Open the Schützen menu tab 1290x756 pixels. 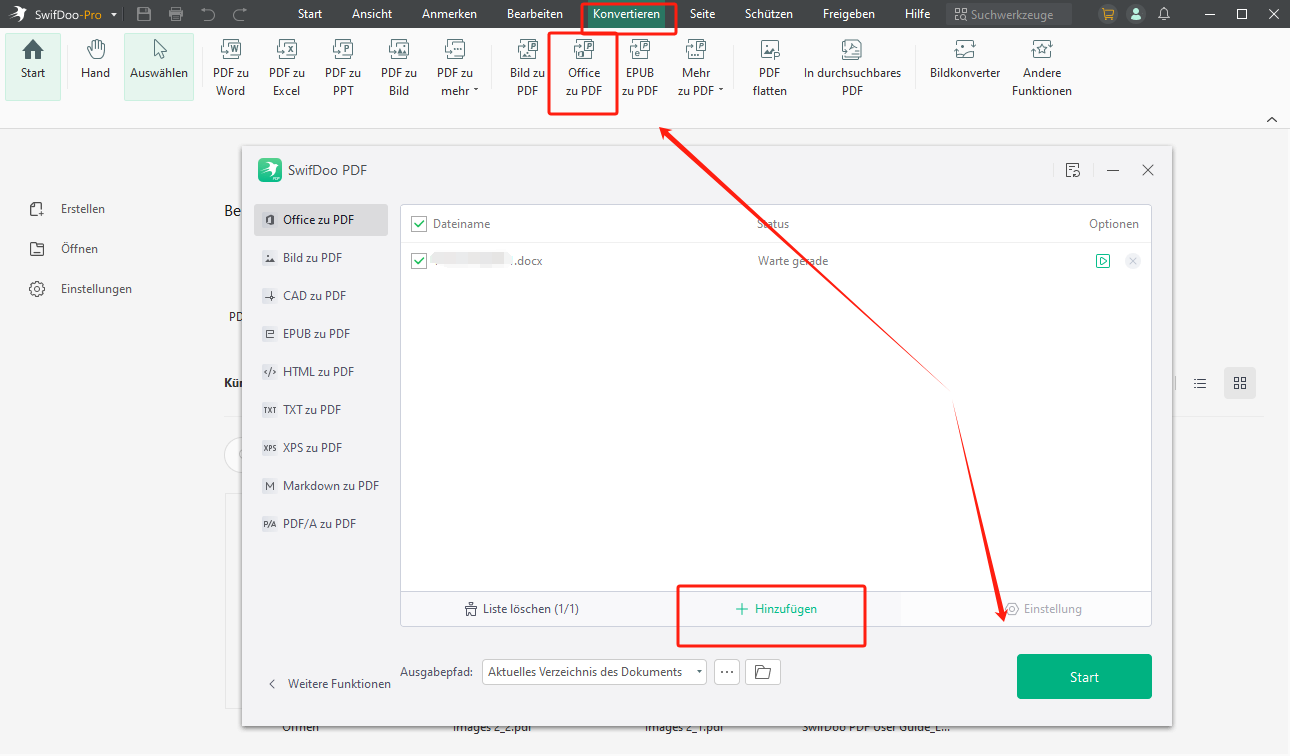pos(769,14)
